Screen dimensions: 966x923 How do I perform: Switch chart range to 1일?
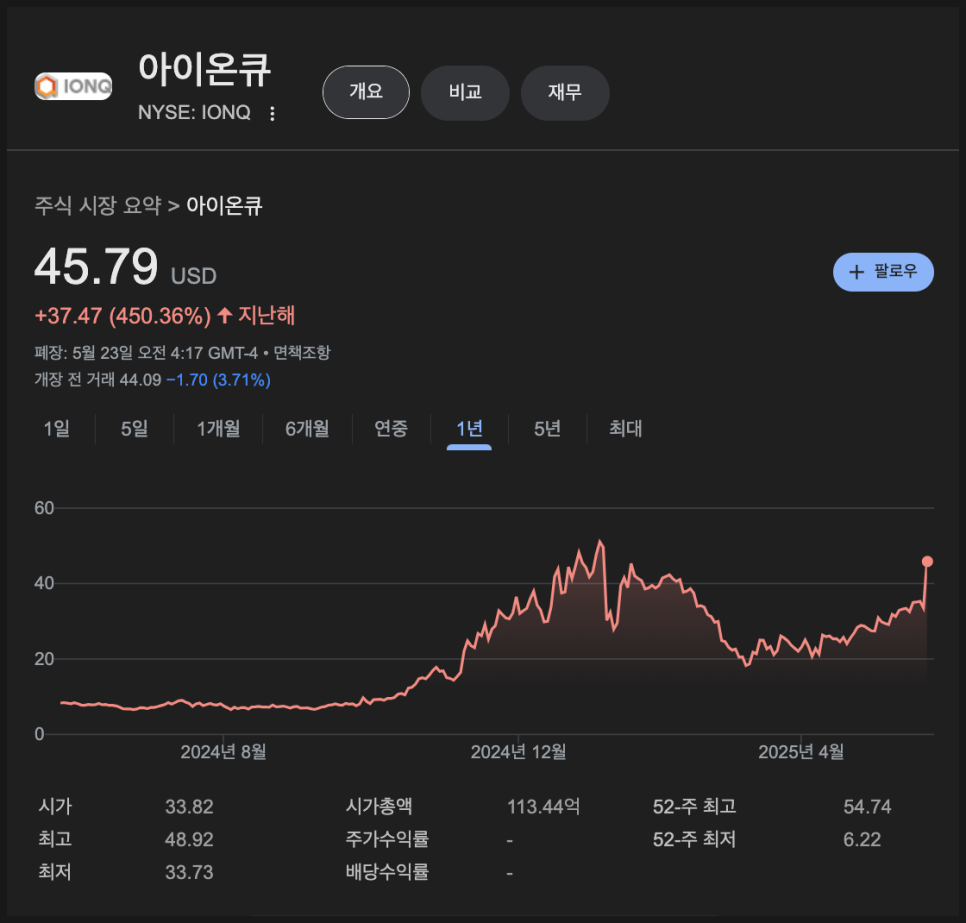tap(56, 428)
